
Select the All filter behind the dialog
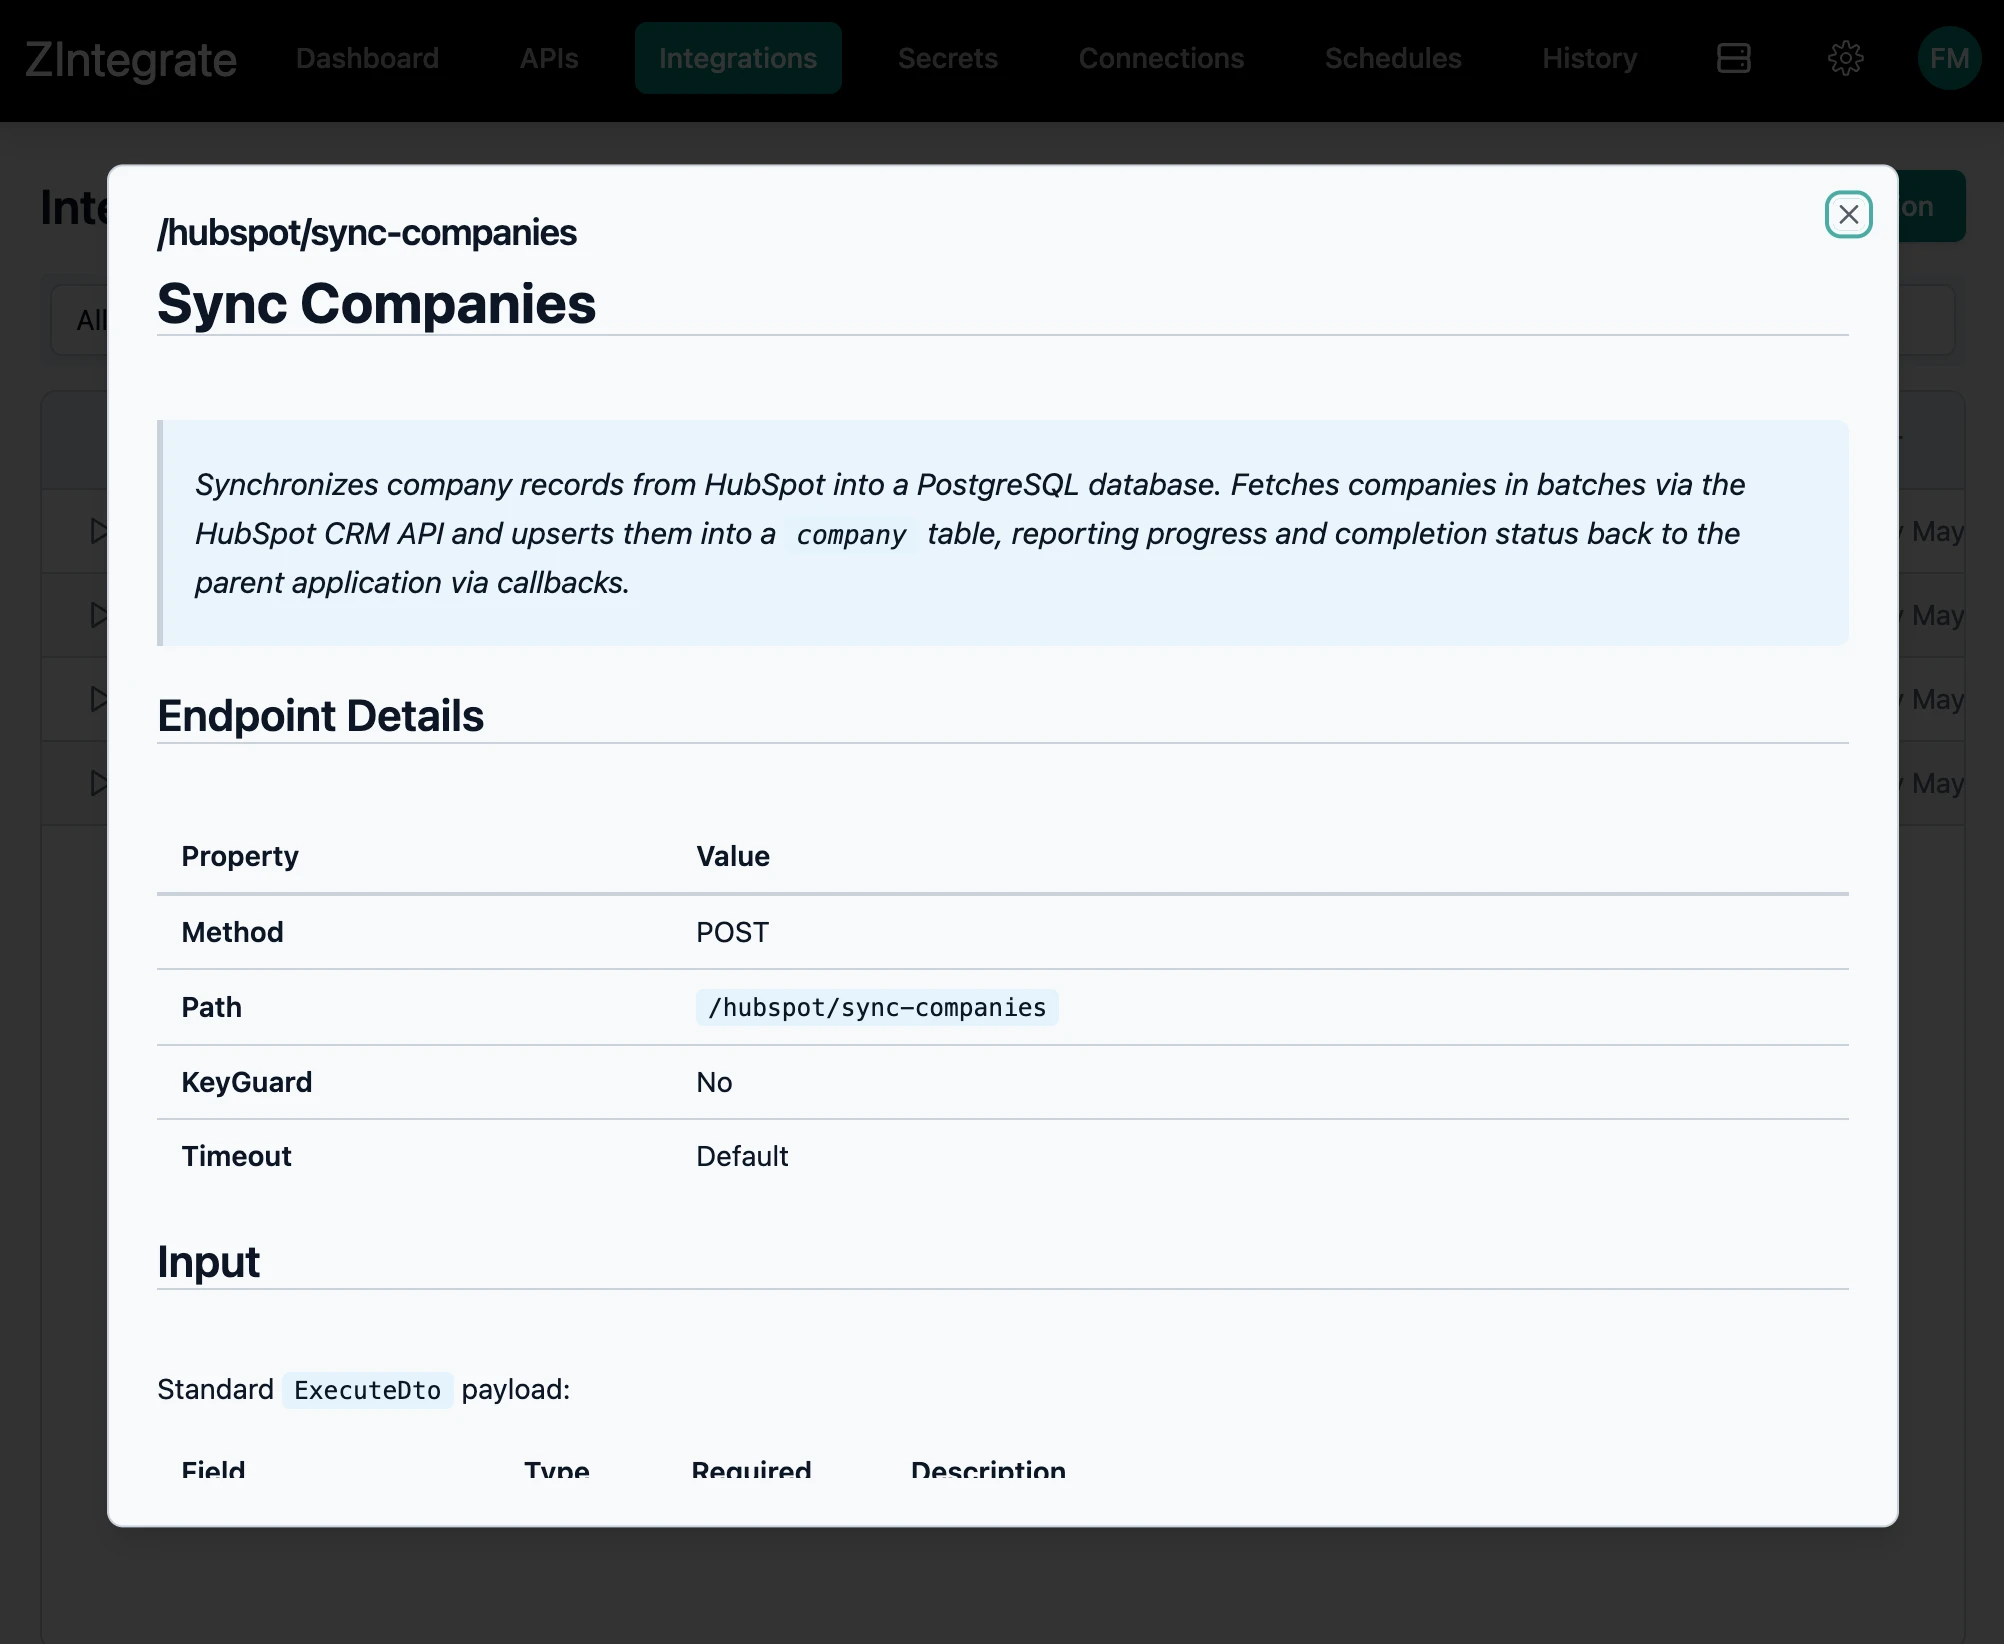tap(91, 320)
